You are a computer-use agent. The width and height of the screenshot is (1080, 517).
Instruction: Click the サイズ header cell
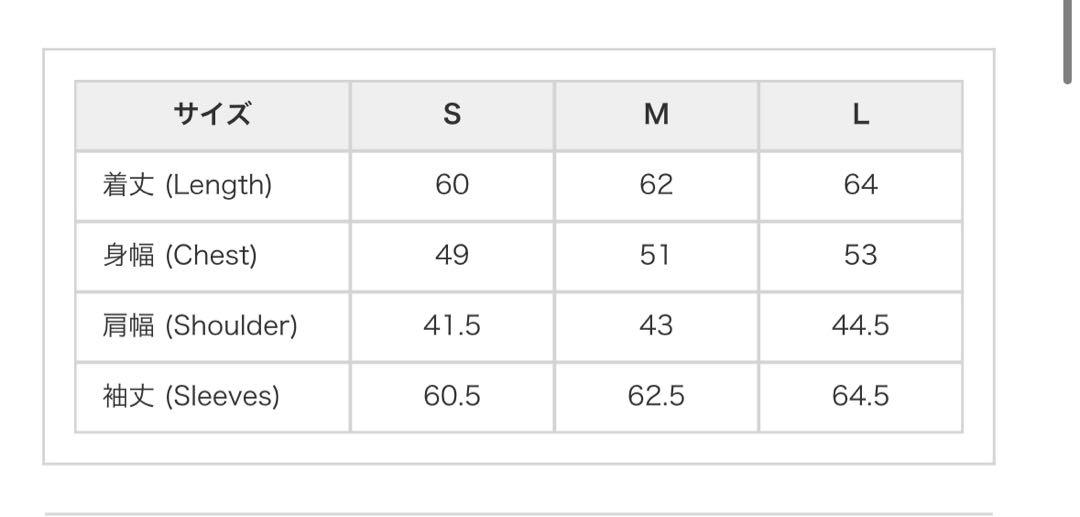click(212, 115)
